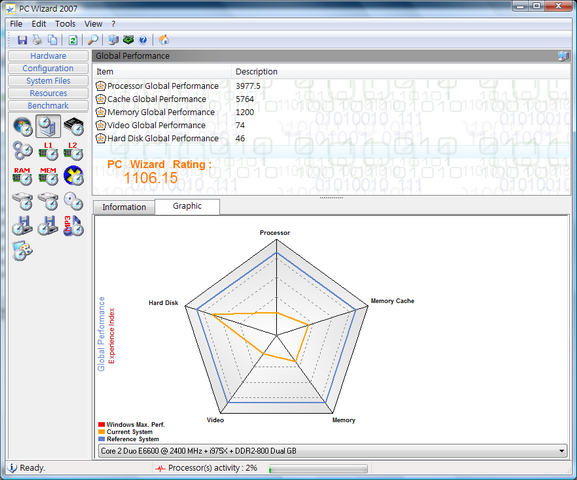
Task: Click the magnifier search toolbar icon
Action: [x=93, y=40]
